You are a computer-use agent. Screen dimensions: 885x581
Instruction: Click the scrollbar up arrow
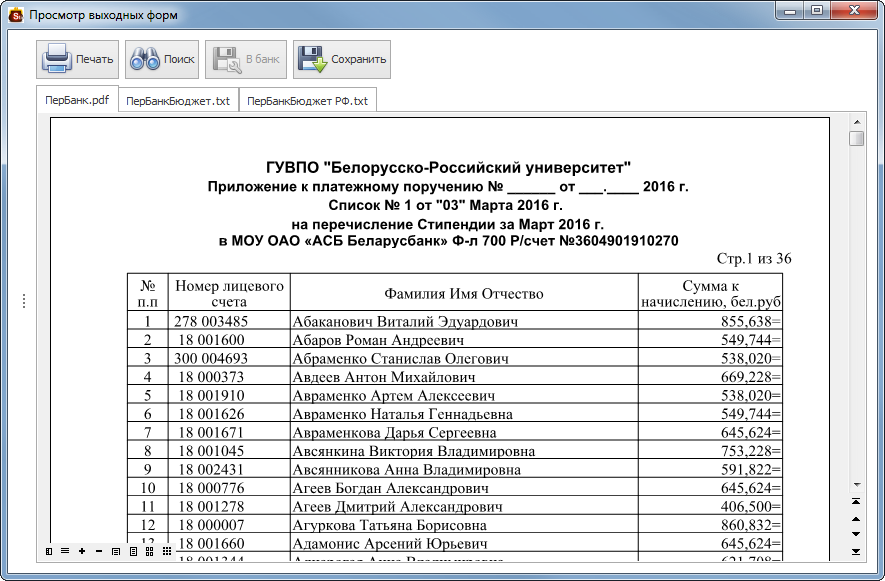click(x=857, y=122)
